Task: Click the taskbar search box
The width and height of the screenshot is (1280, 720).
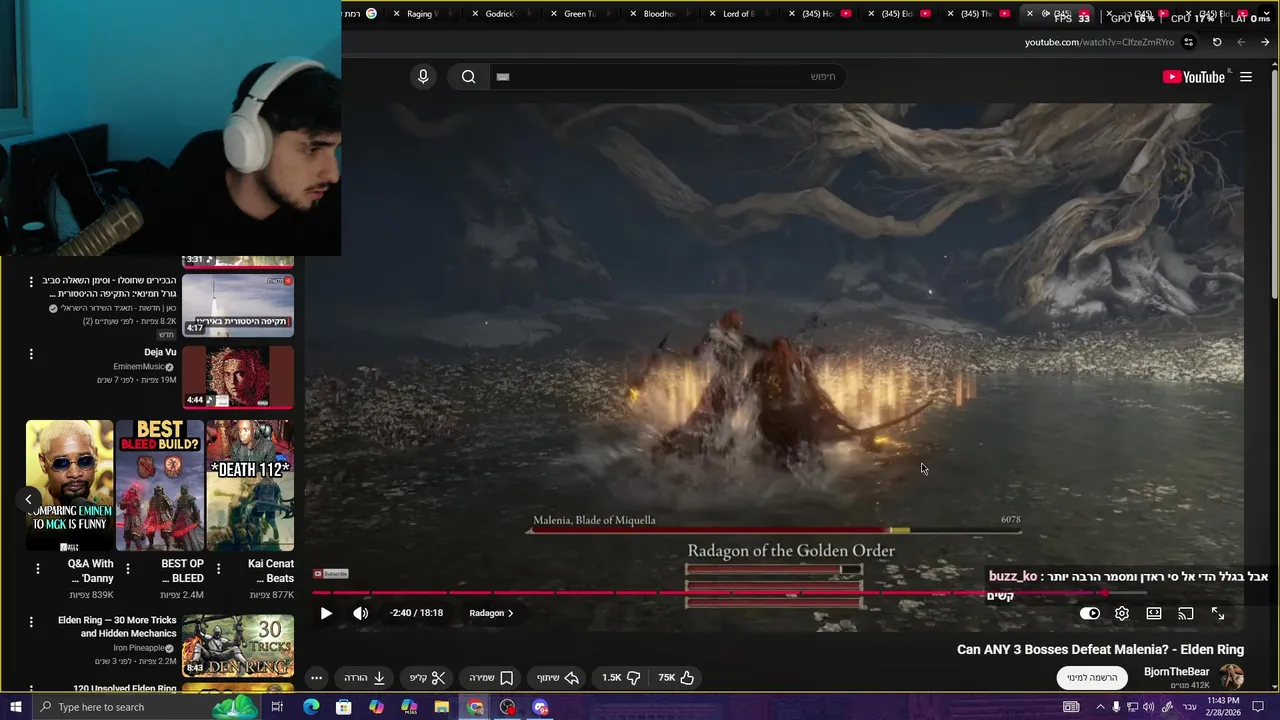Action: pyautogui.click(x=145, y=707)
